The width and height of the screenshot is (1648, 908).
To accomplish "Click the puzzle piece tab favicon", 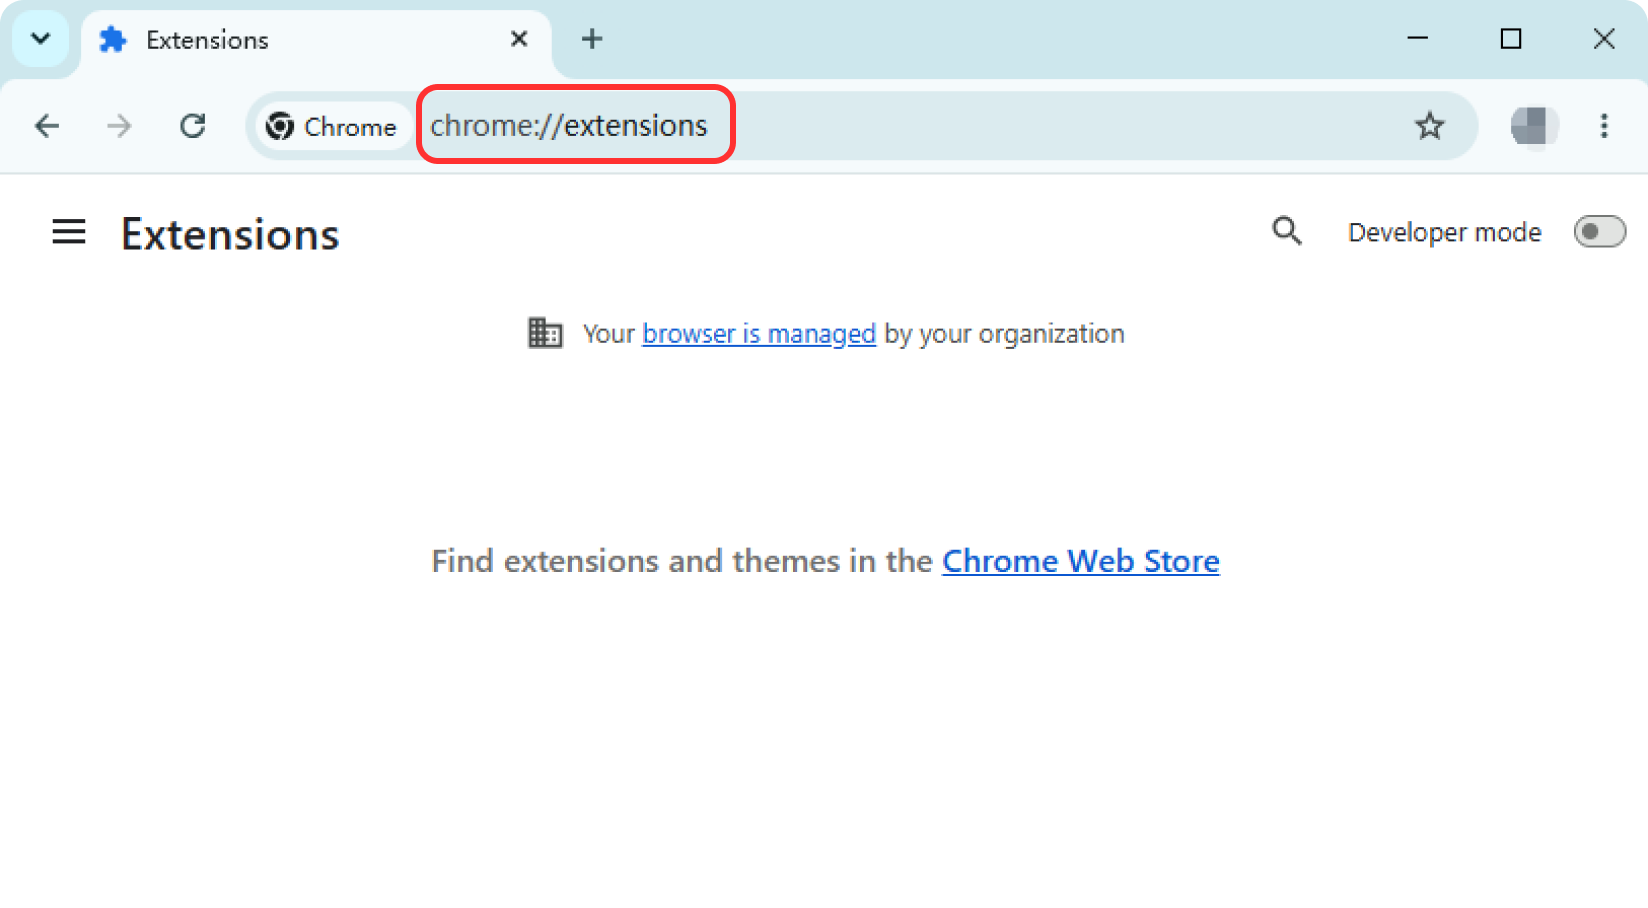I will point(113,40).
